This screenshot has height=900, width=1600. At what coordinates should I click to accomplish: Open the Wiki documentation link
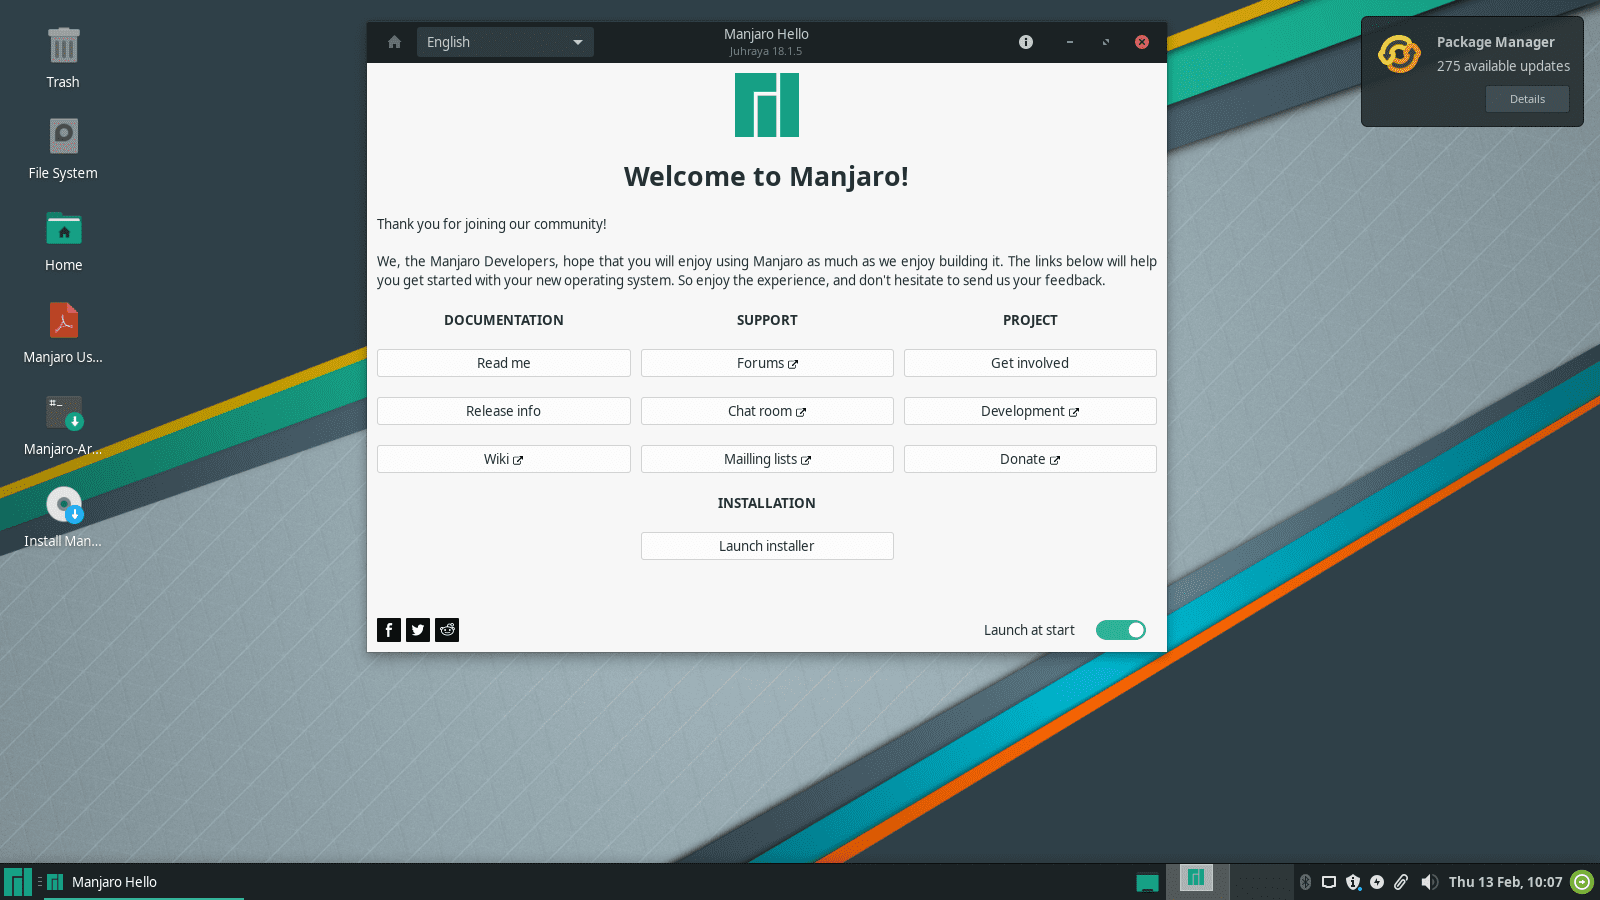[x=503, y=459]
